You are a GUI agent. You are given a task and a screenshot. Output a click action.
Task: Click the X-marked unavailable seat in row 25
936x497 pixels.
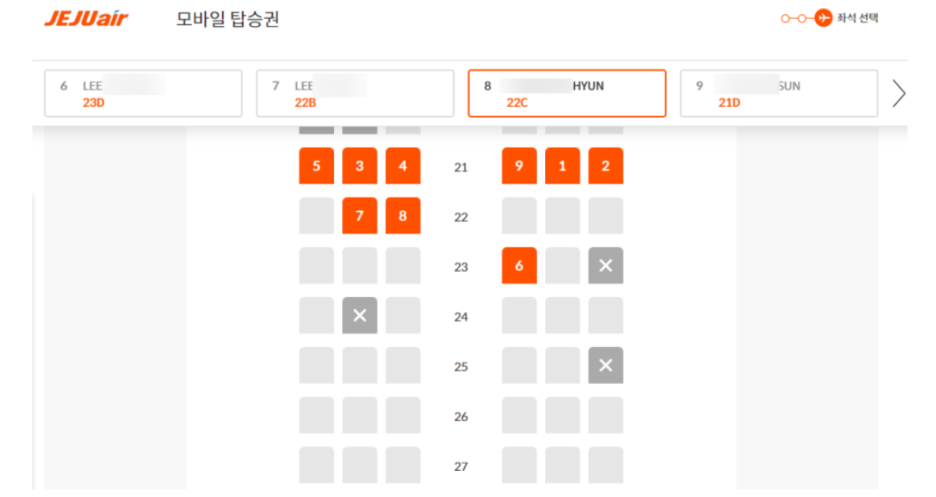[x=605, y=366]
